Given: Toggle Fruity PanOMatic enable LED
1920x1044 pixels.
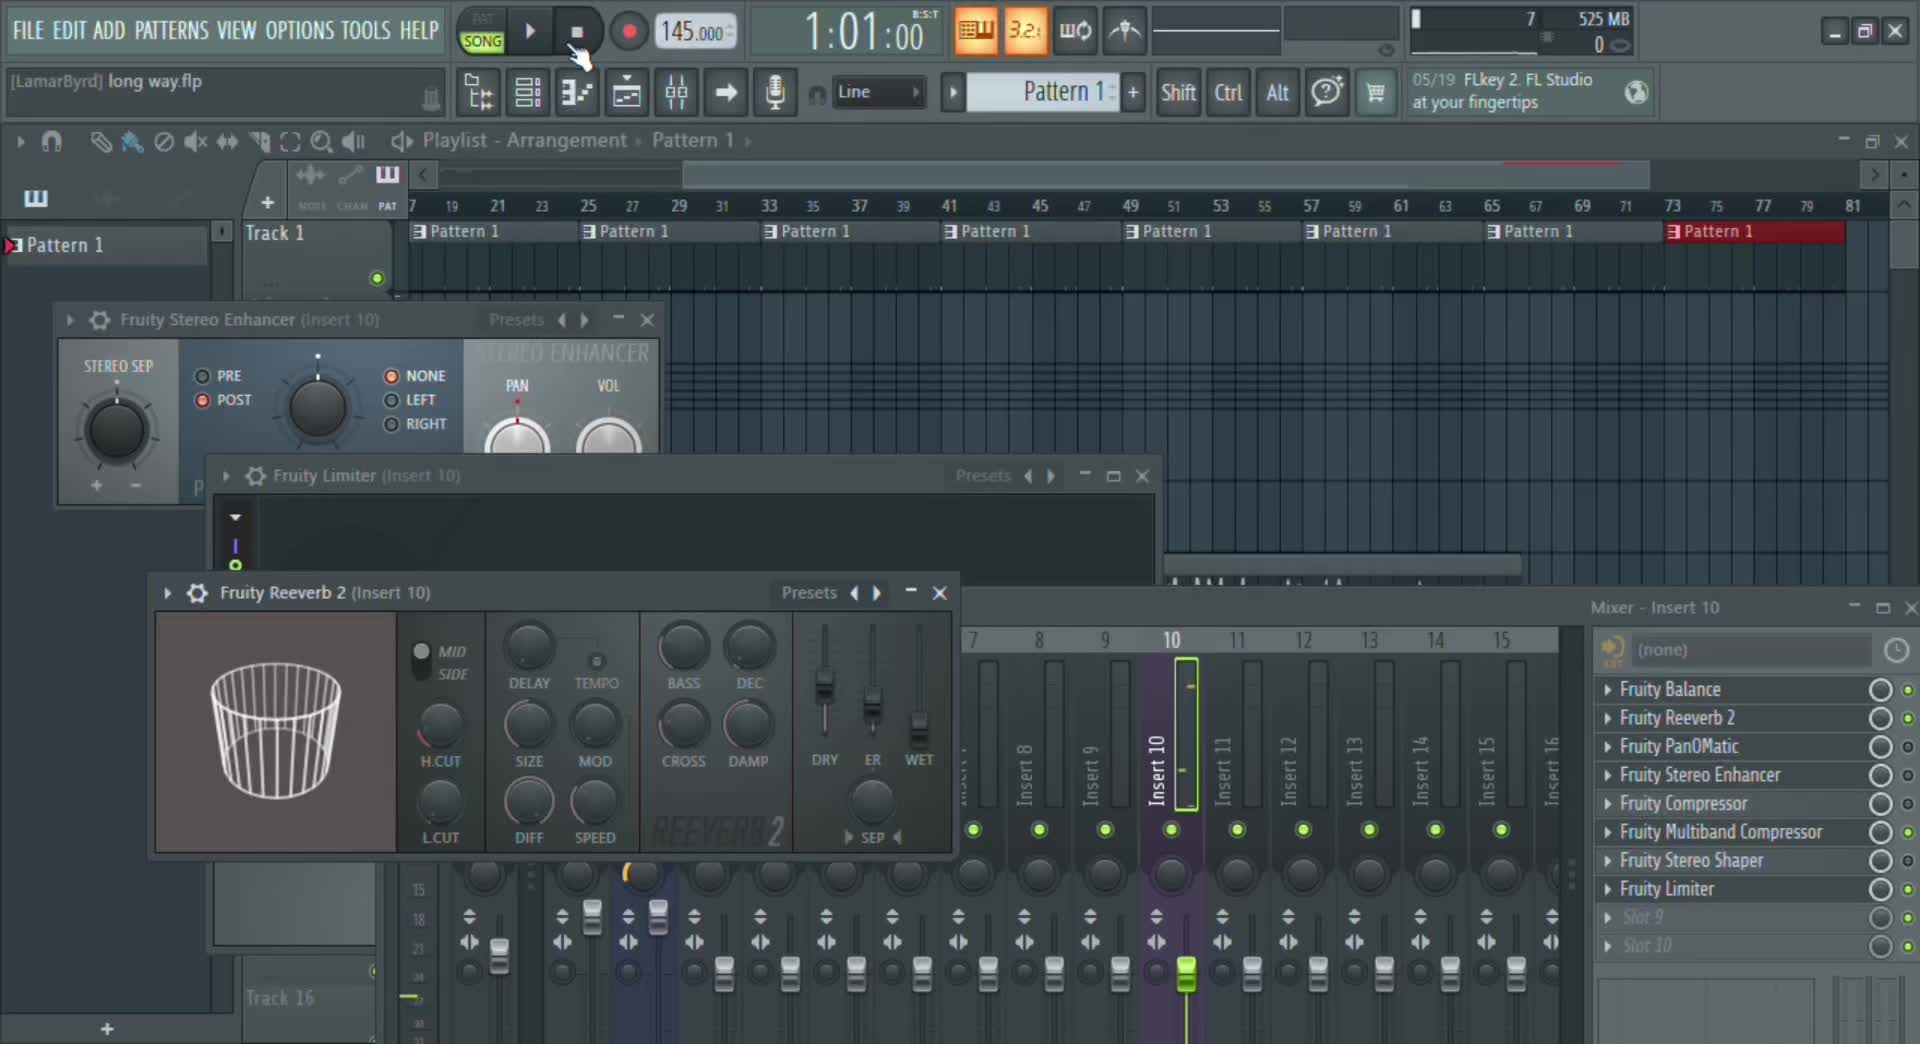Looking at the screenshot, I should (x=1907, y=747).
